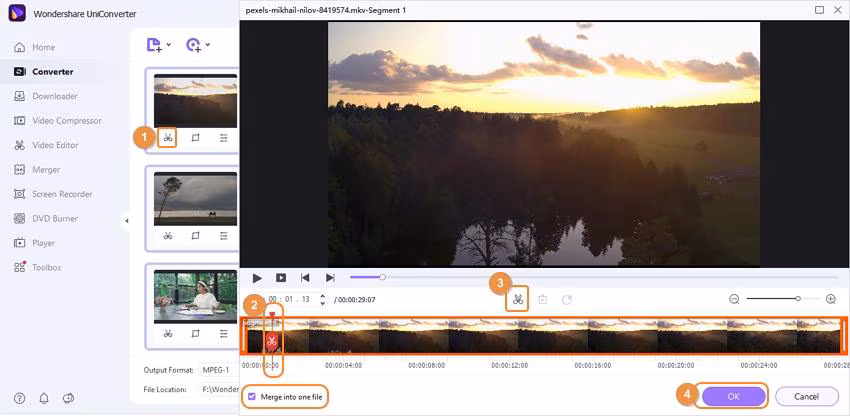The image size is (850, 416).
Task: Open the Player section
Action: [x=35, y=243]
